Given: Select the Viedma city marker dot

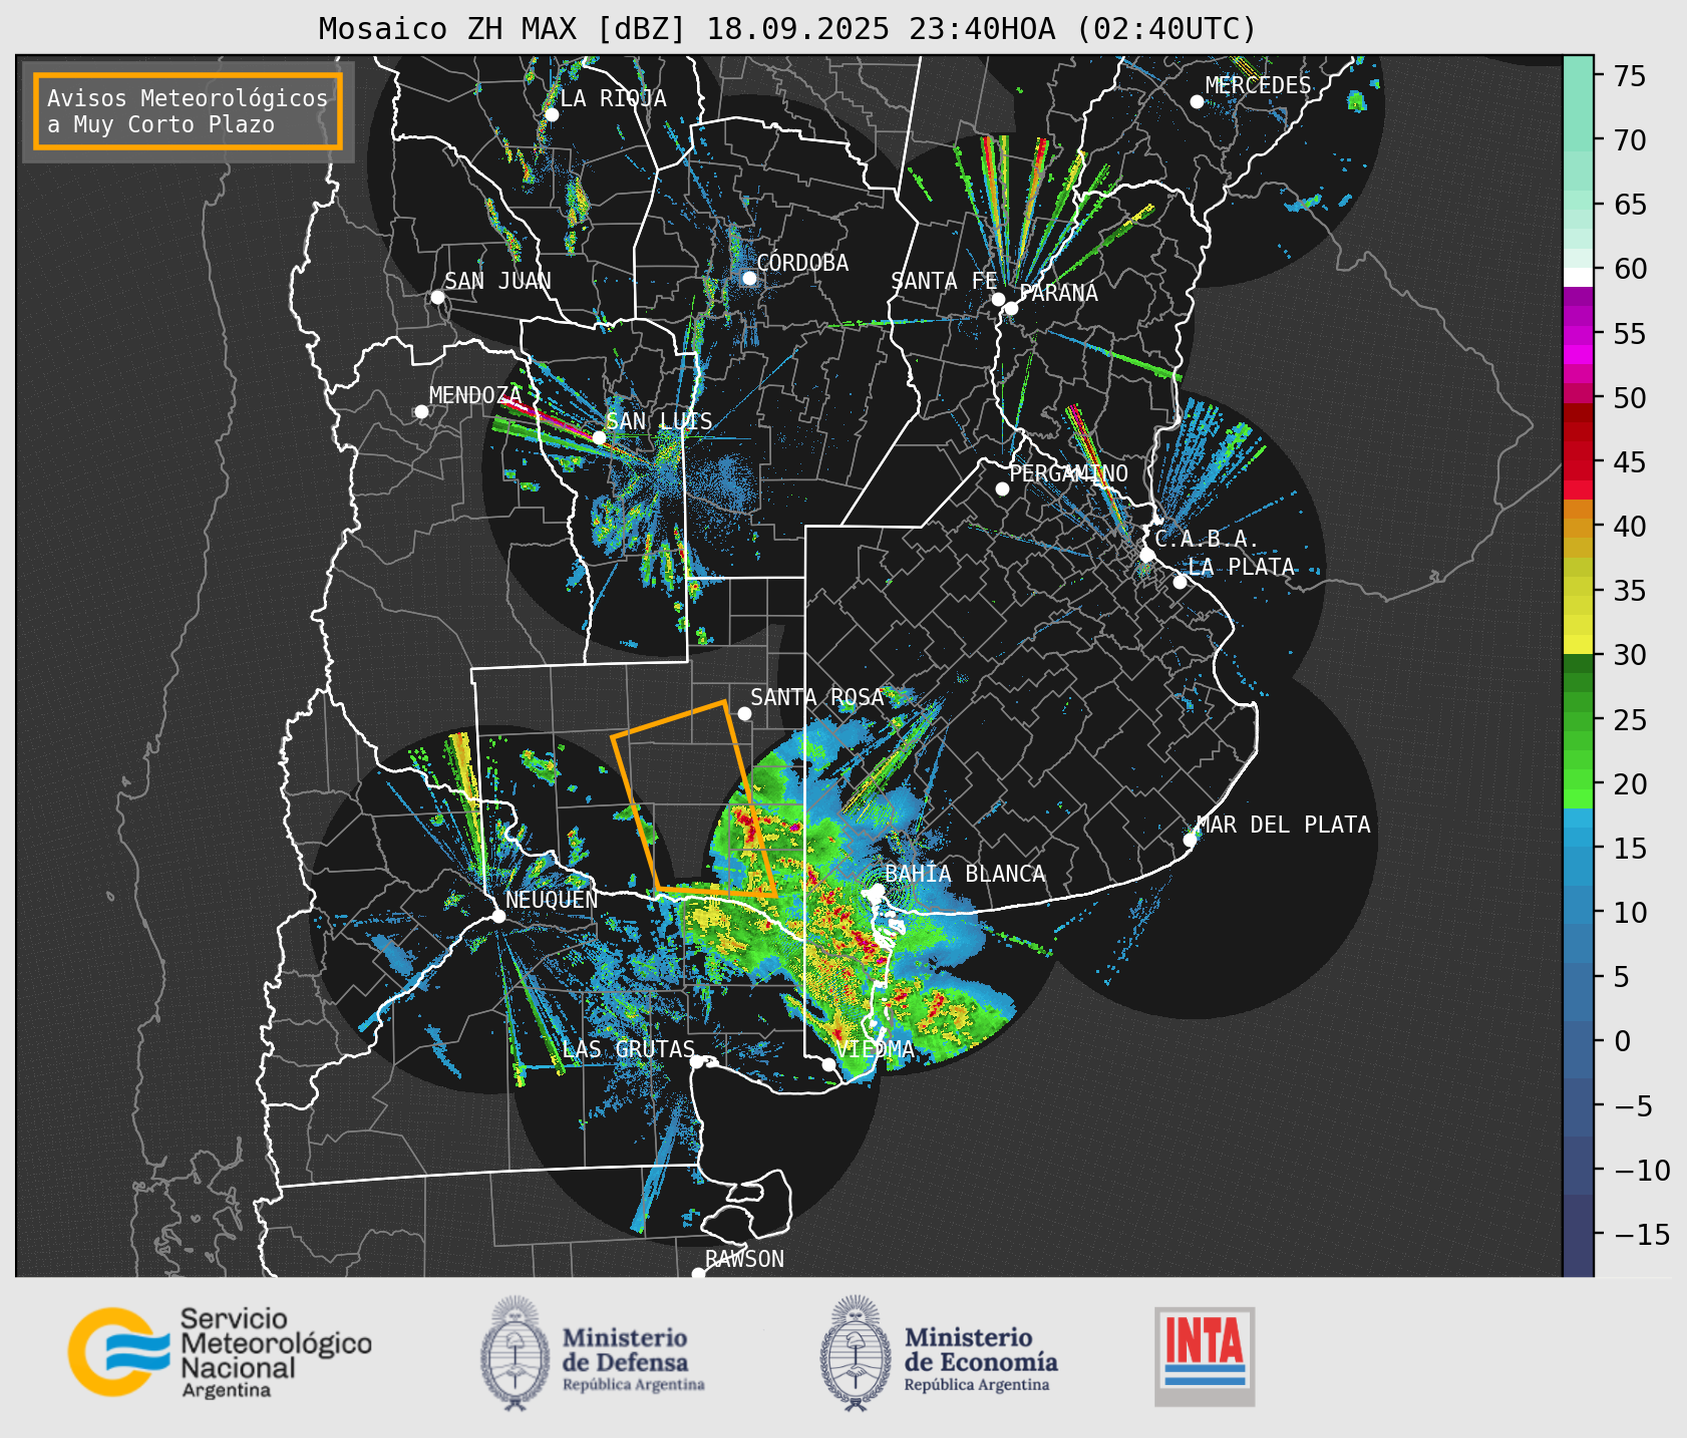Looking at the screenshot, I should click(x=829, y=1064).
